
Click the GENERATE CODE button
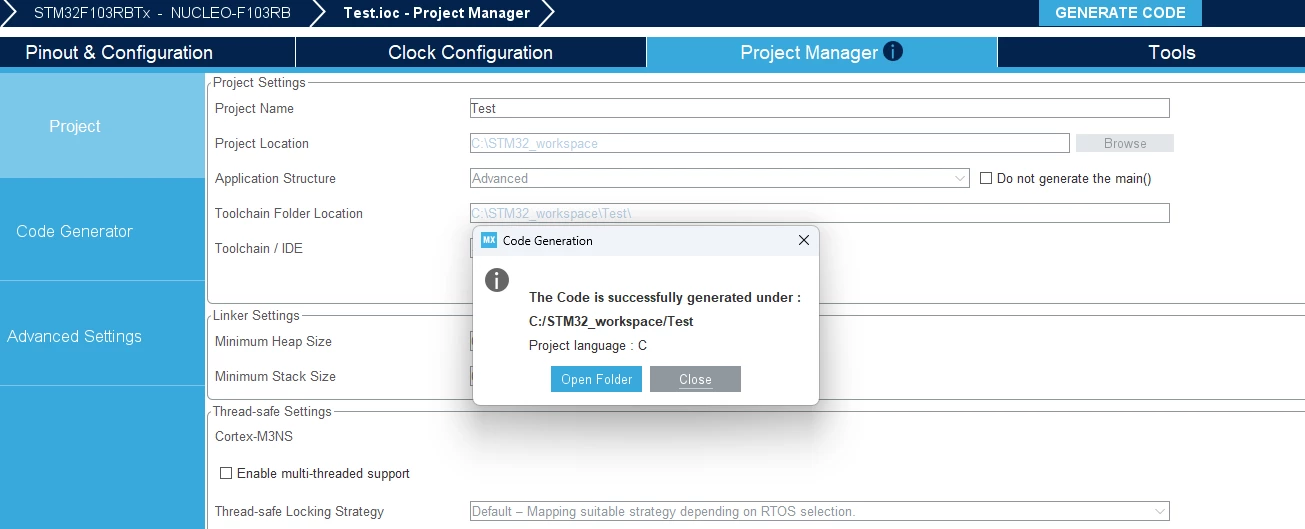[1120, 13]
